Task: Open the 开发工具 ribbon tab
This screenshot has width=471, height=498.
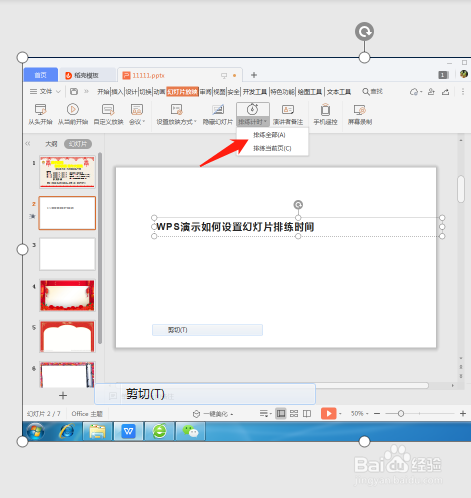Action: coord(255,92)
